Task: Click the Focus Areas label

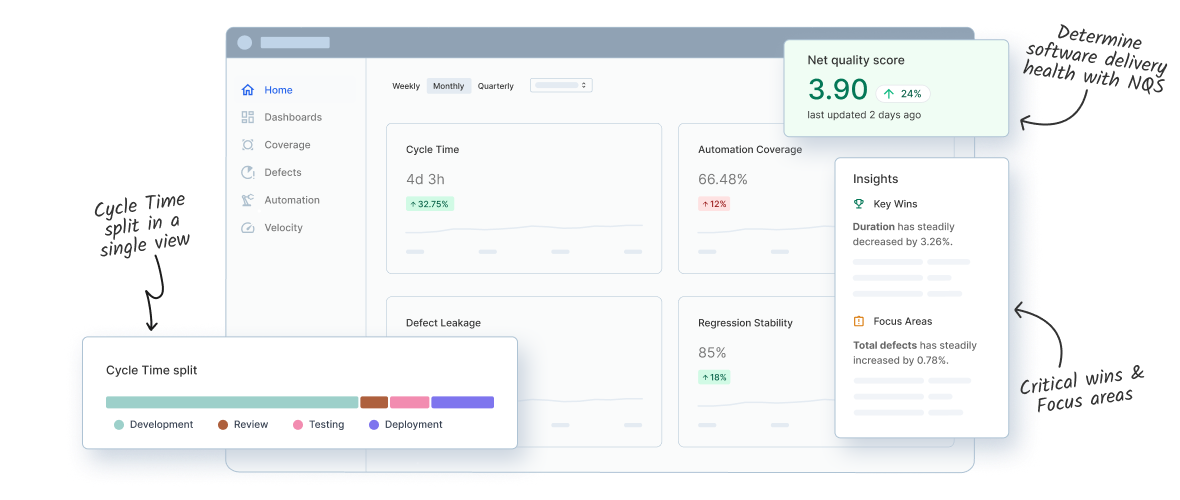Action: [x=902, y=322]
